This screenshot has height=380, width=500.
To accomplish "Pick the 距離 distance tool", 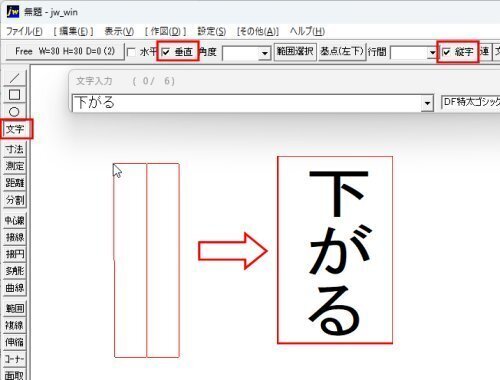I will click(x=15, y=183).
